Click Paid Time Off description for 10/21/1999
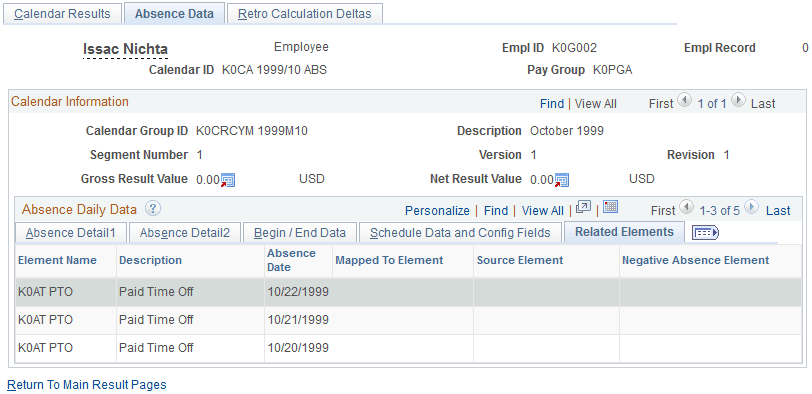Screen dimensions: 812x394 coord(156,320)
